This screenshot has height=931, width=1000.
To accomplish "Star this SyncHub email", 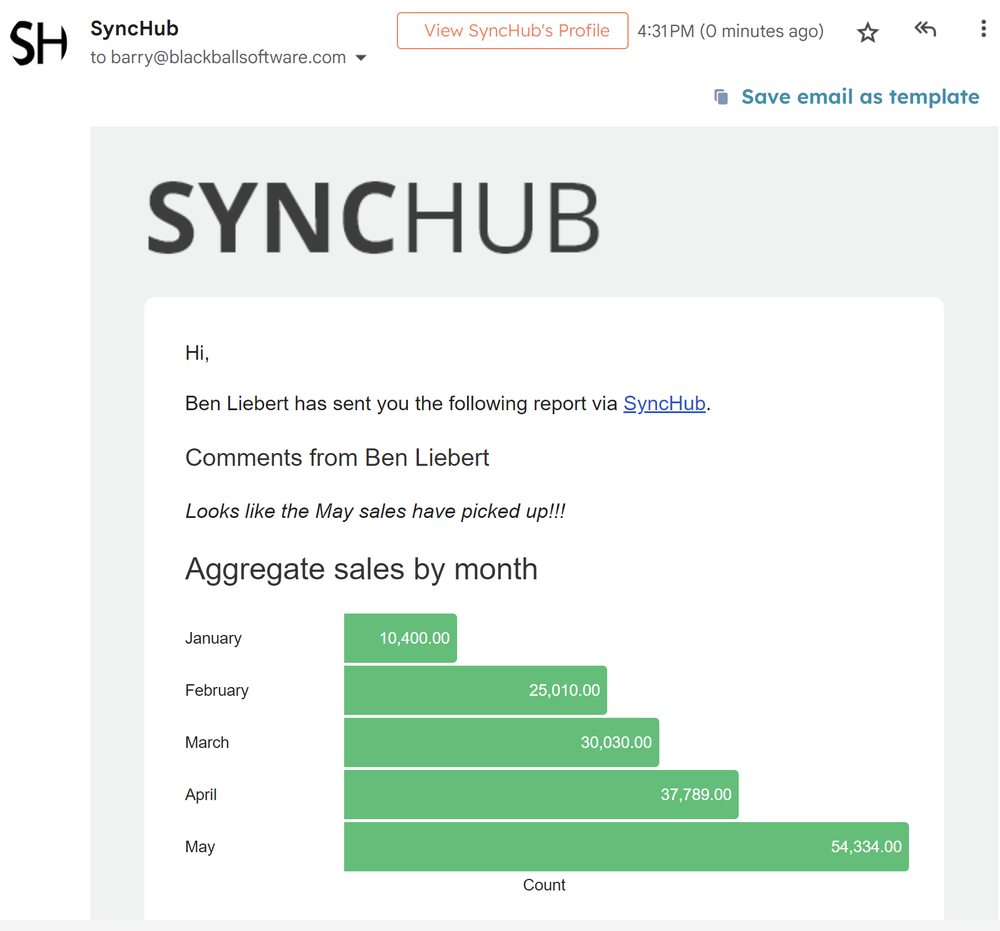I will [867, 33].
